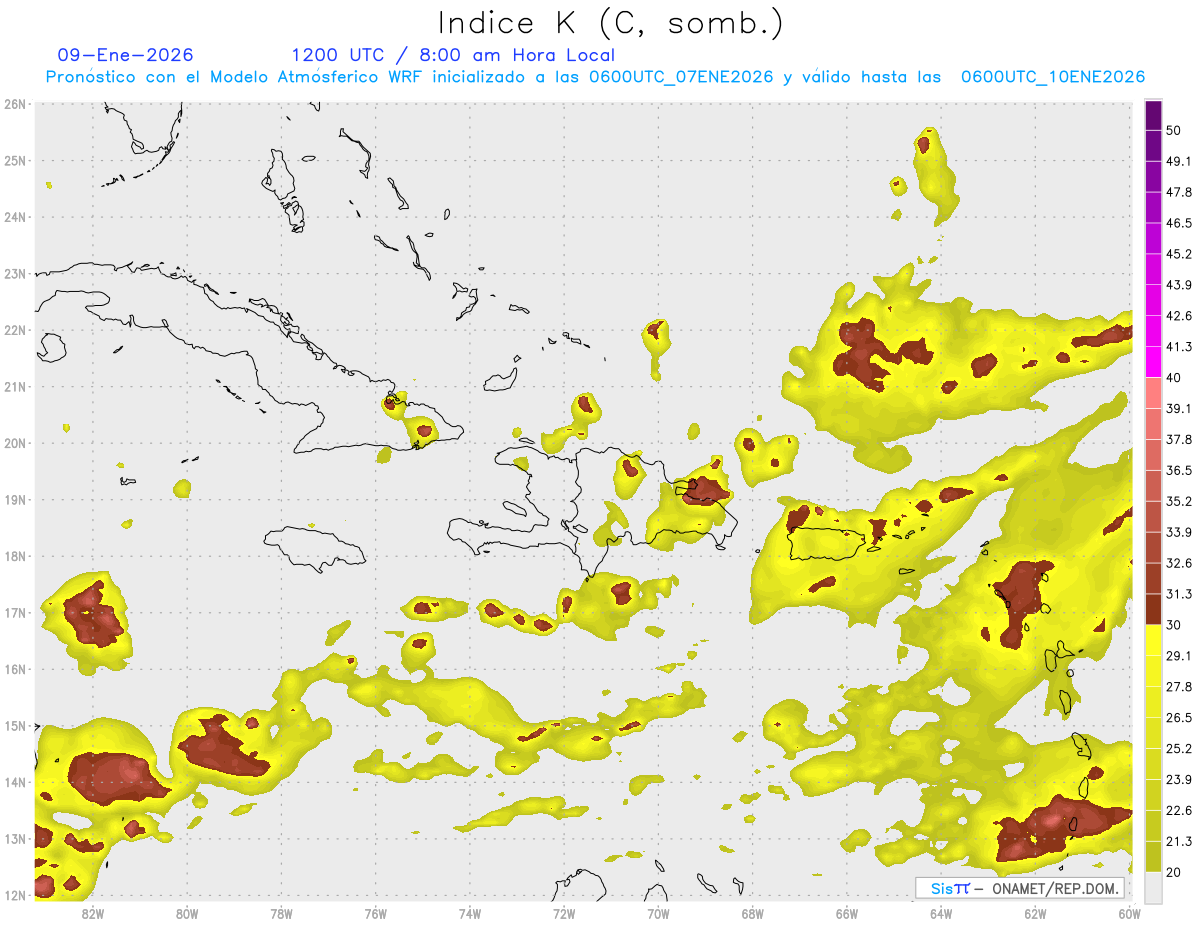Click the 14N latitude label
Screen dimensions: 1200x927
click(15, 782)
